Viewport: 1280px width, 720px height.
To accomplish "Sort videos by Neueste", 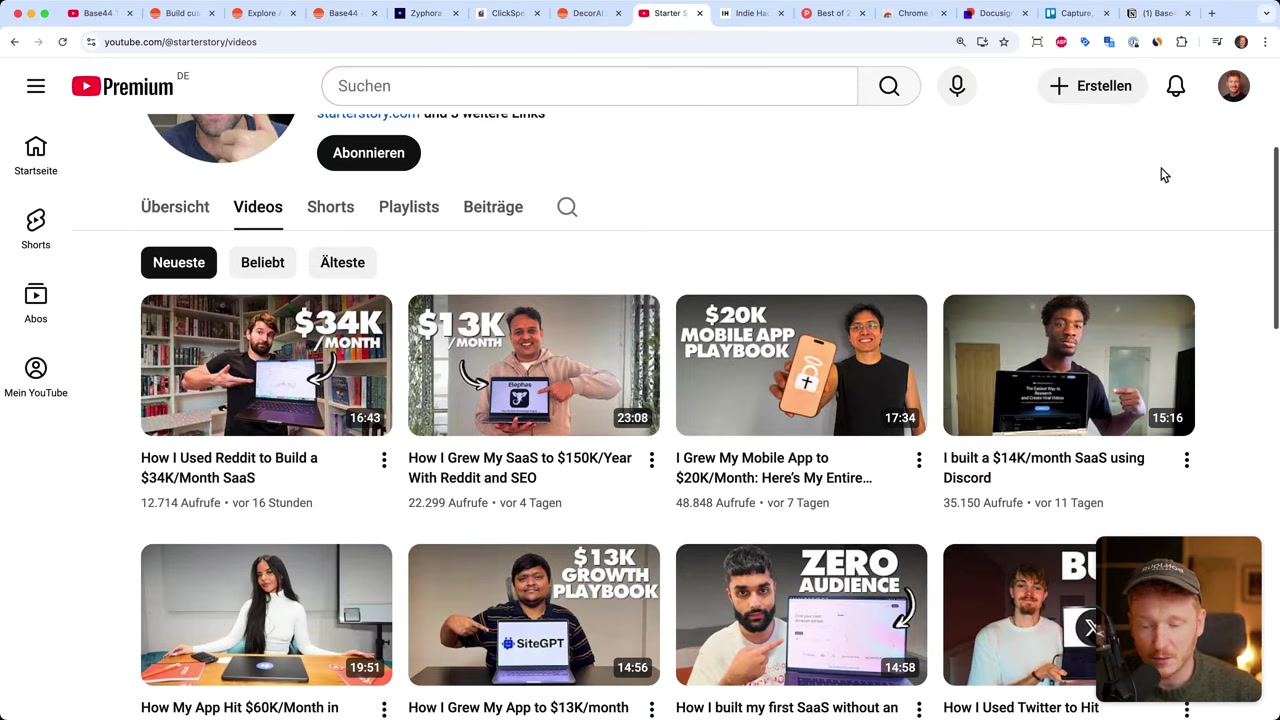I will pyautogui.click(x=179, y=262).
